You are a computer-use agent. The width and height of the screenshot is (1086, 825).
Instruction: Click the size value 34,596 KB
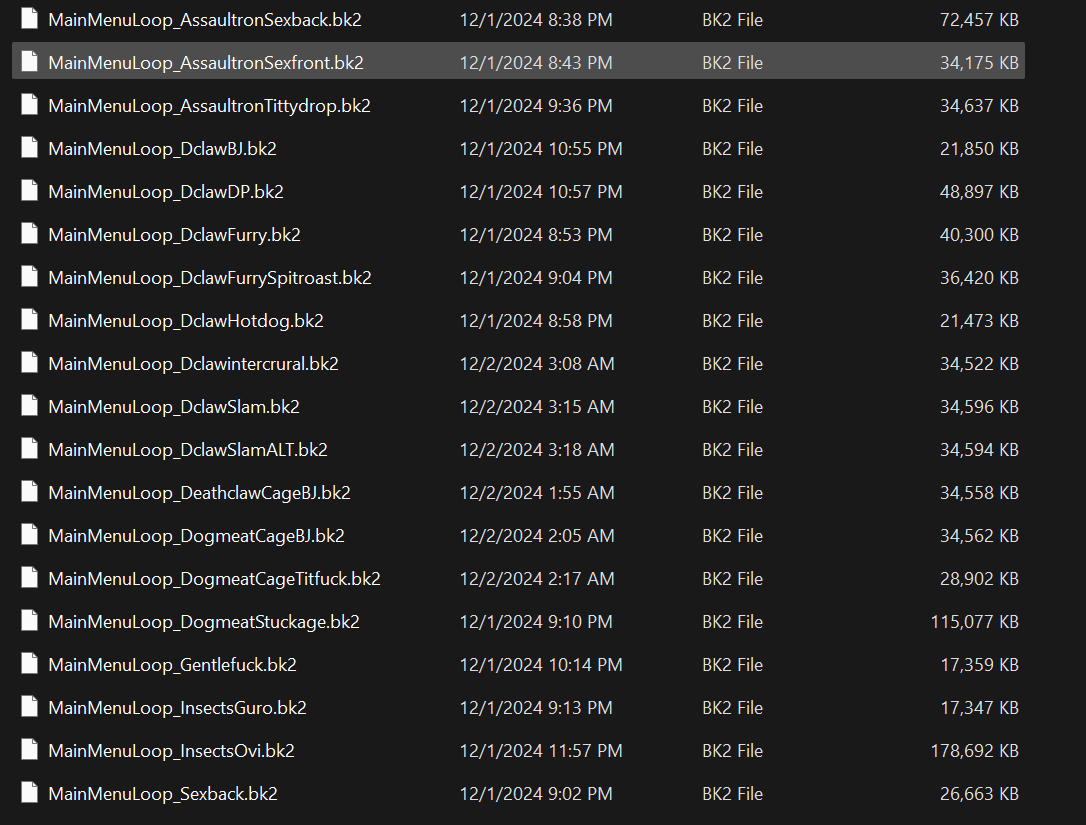[979, 407]
